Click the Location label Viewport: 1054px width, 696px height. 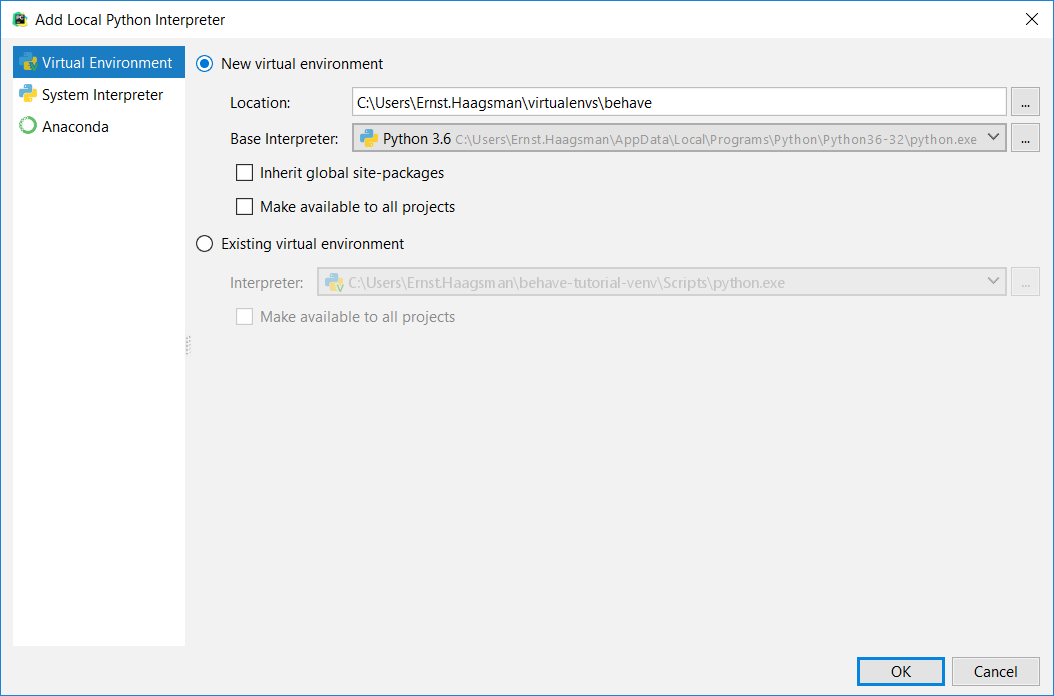260,103
